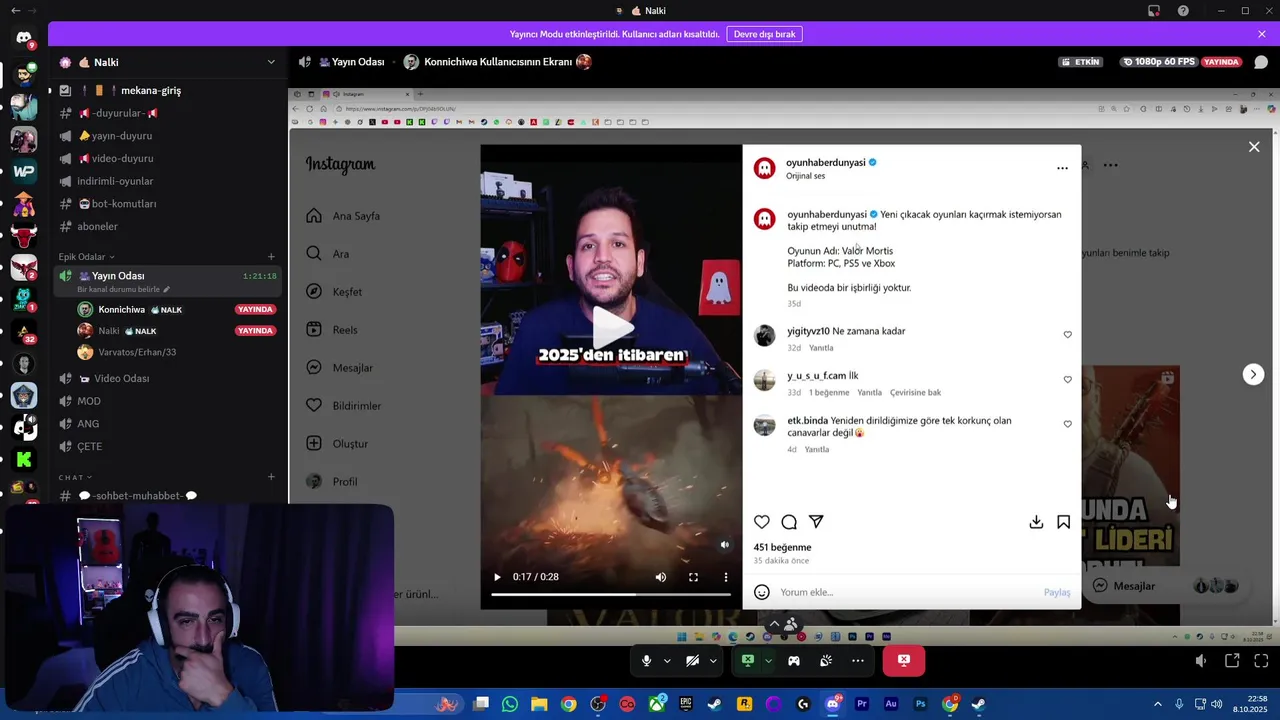Join the Video Odası voice channel

point(167,378)
